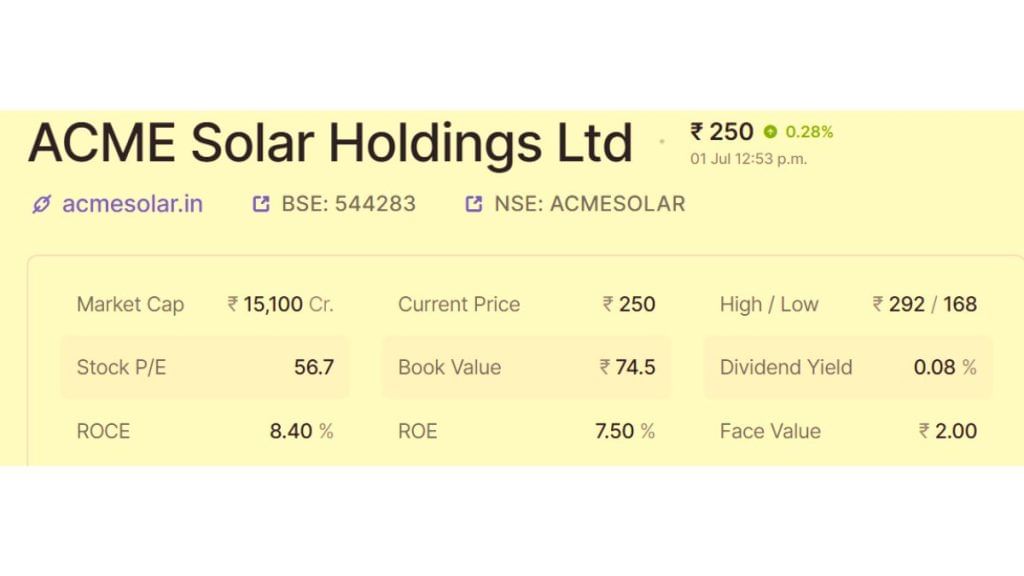Click the 01 Jul 12:53 p.m. timestamp
Viewport: 1024px width, 576px height.
pos(748,159)
